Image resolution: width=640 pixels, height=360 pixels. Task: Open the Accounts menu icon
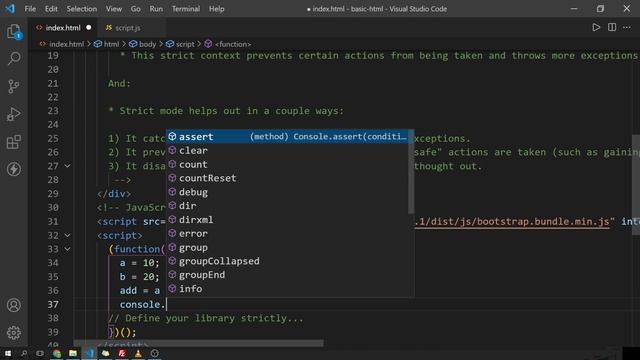pos(14,305)
